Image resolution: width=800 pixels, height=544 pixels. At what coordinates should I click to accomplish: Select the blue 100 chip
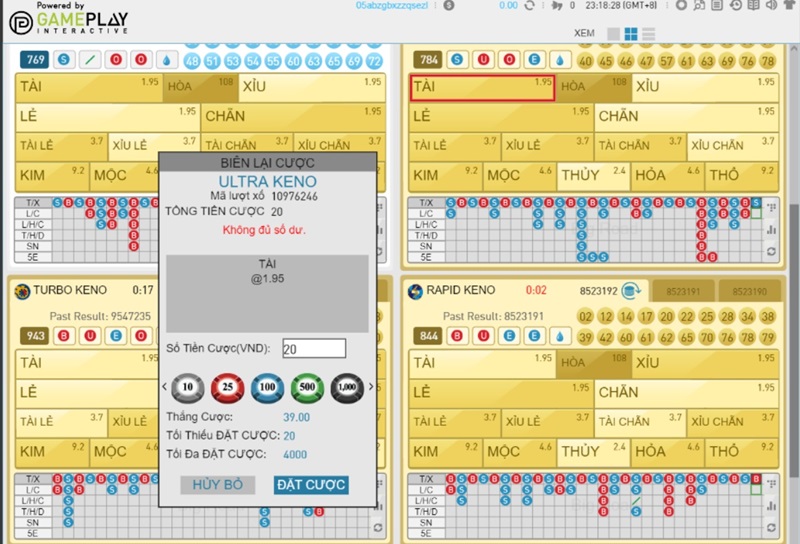[x=267, y=388]
